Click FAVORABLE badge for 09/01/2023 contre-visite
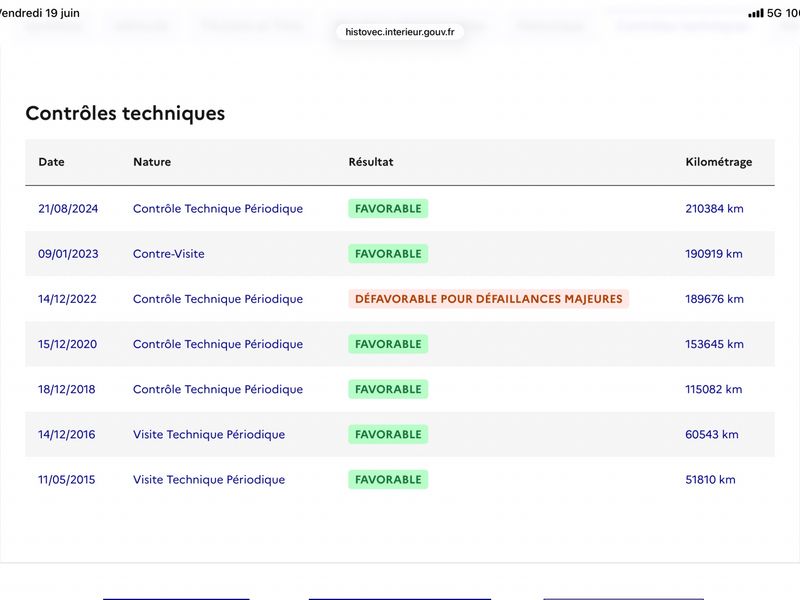 pyautogui.click(x=388, y=254)
